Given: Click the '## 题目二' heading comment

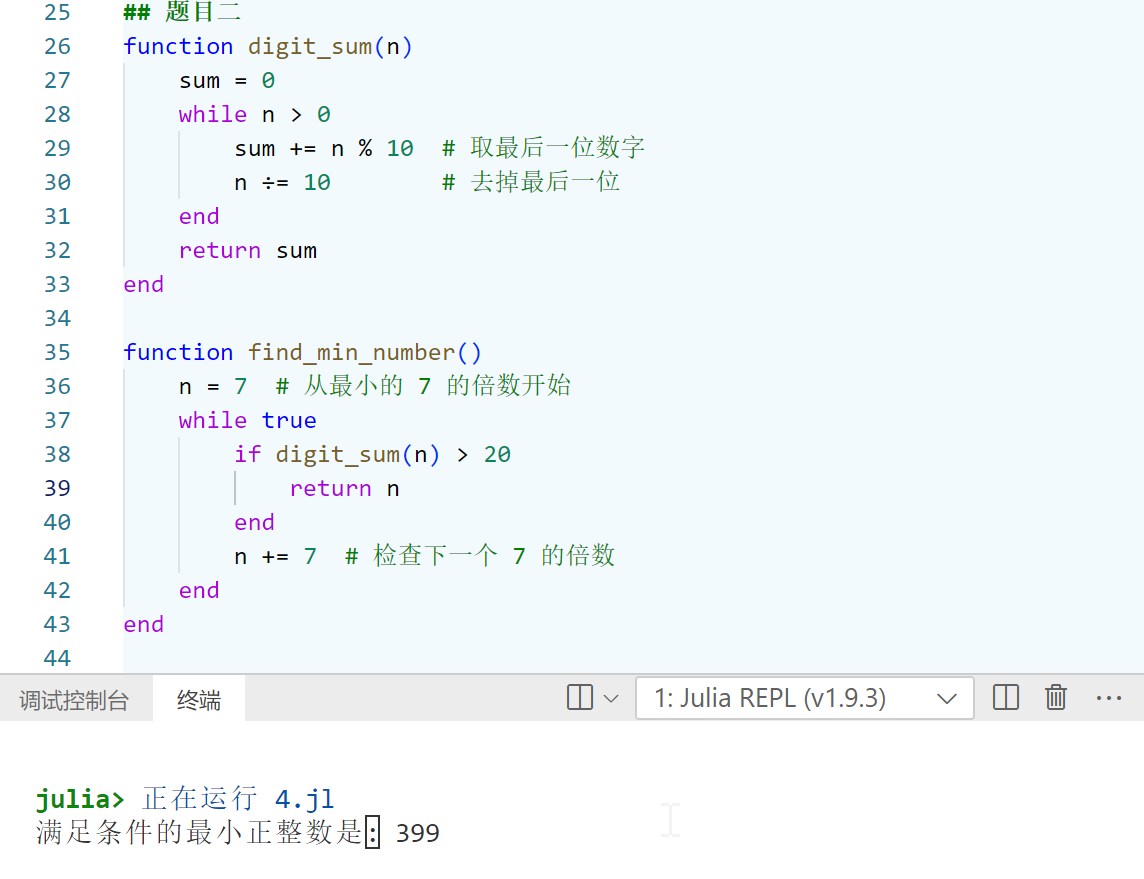Looking at the screenshot, I should 182,12.
